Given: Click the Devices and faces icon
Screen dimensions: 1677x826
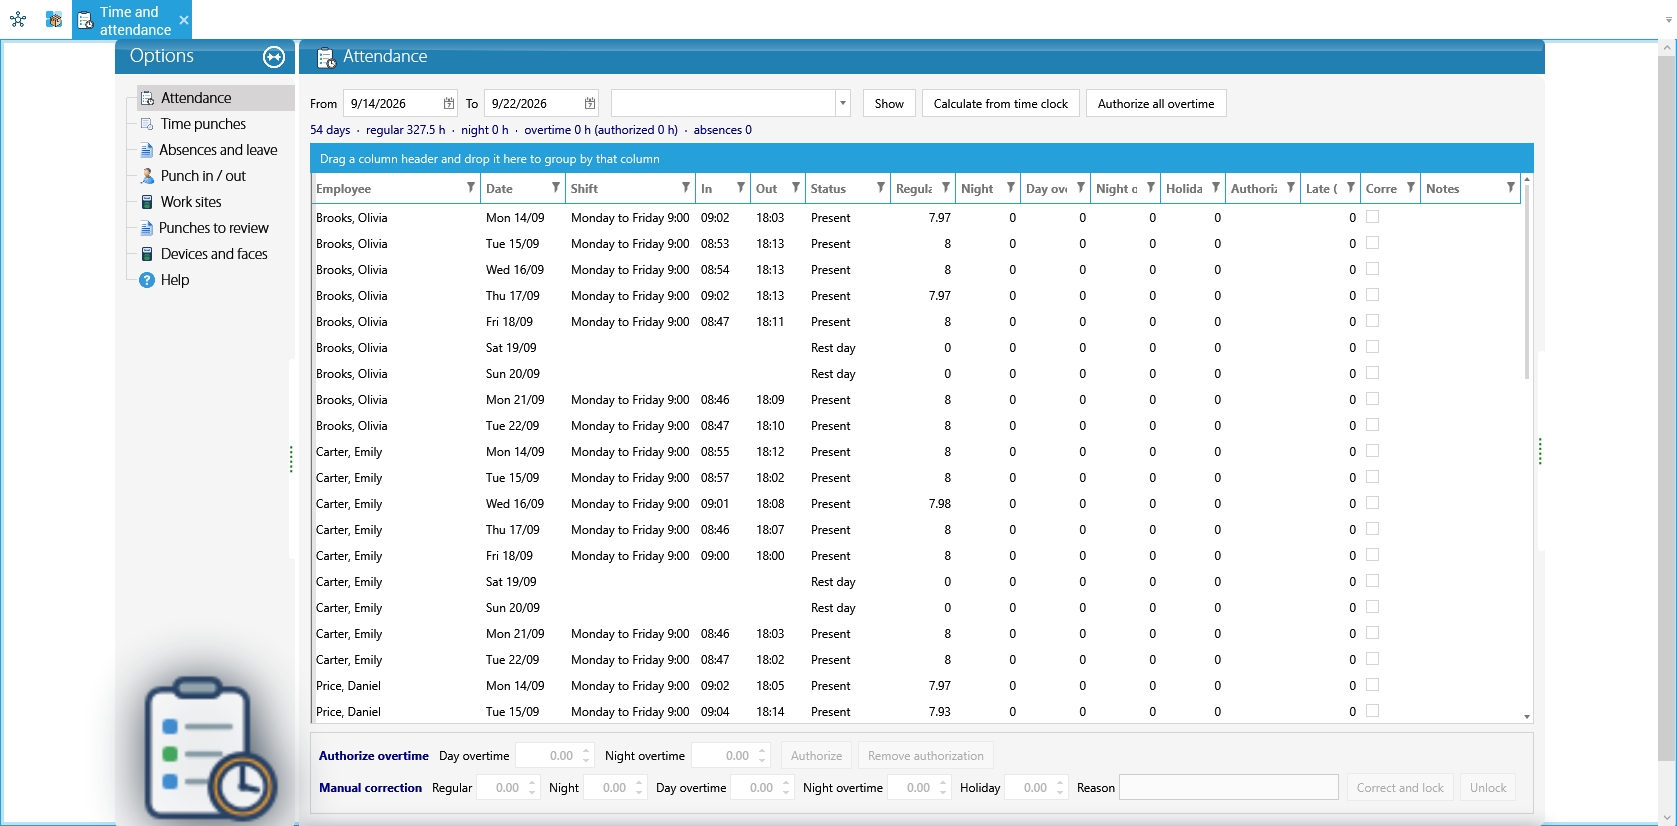Looking at the screenshot, I should (x=147, y=254).
